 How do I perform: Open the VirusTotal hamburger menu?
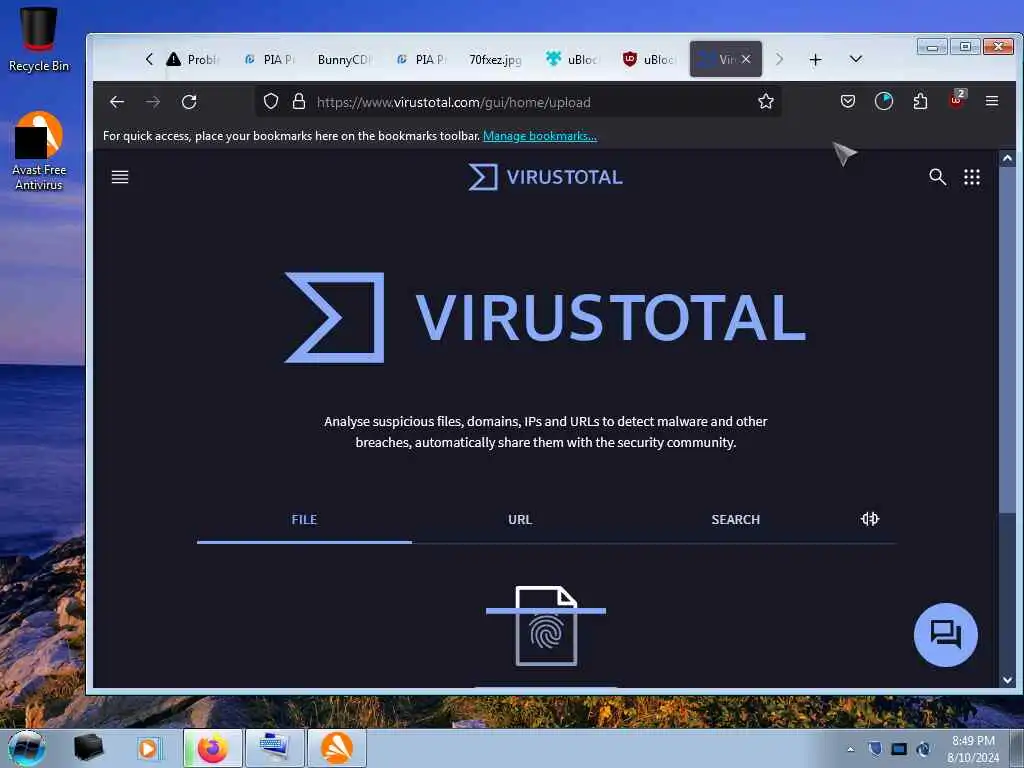coord(120,177)
